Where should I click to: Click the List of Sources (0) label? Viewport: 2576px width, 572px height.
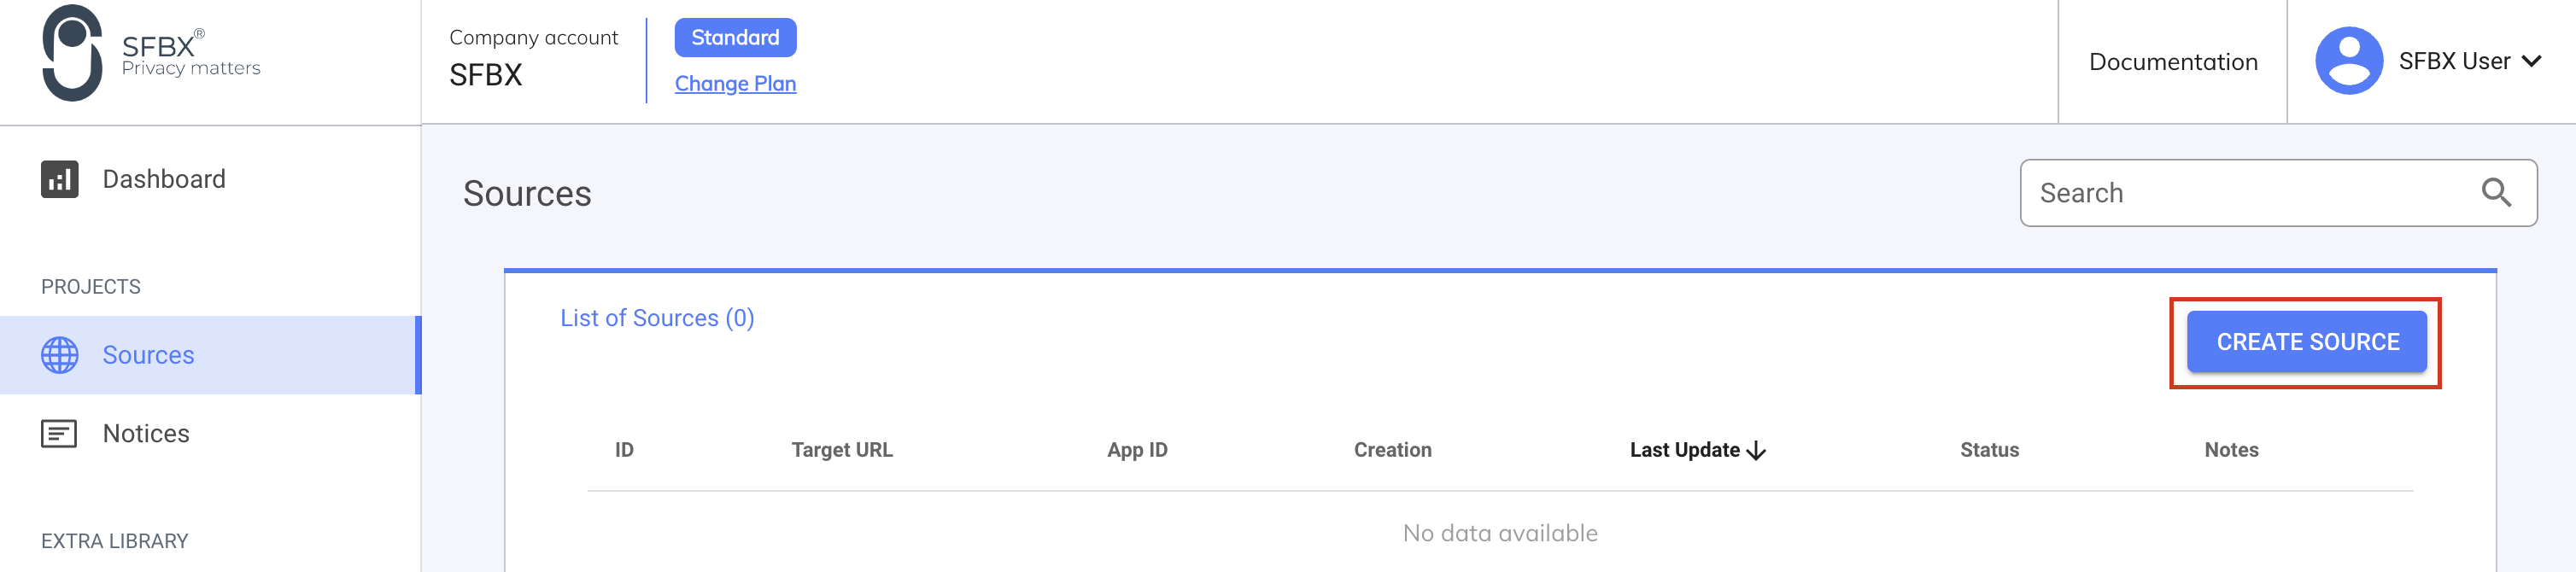[657, 317]
